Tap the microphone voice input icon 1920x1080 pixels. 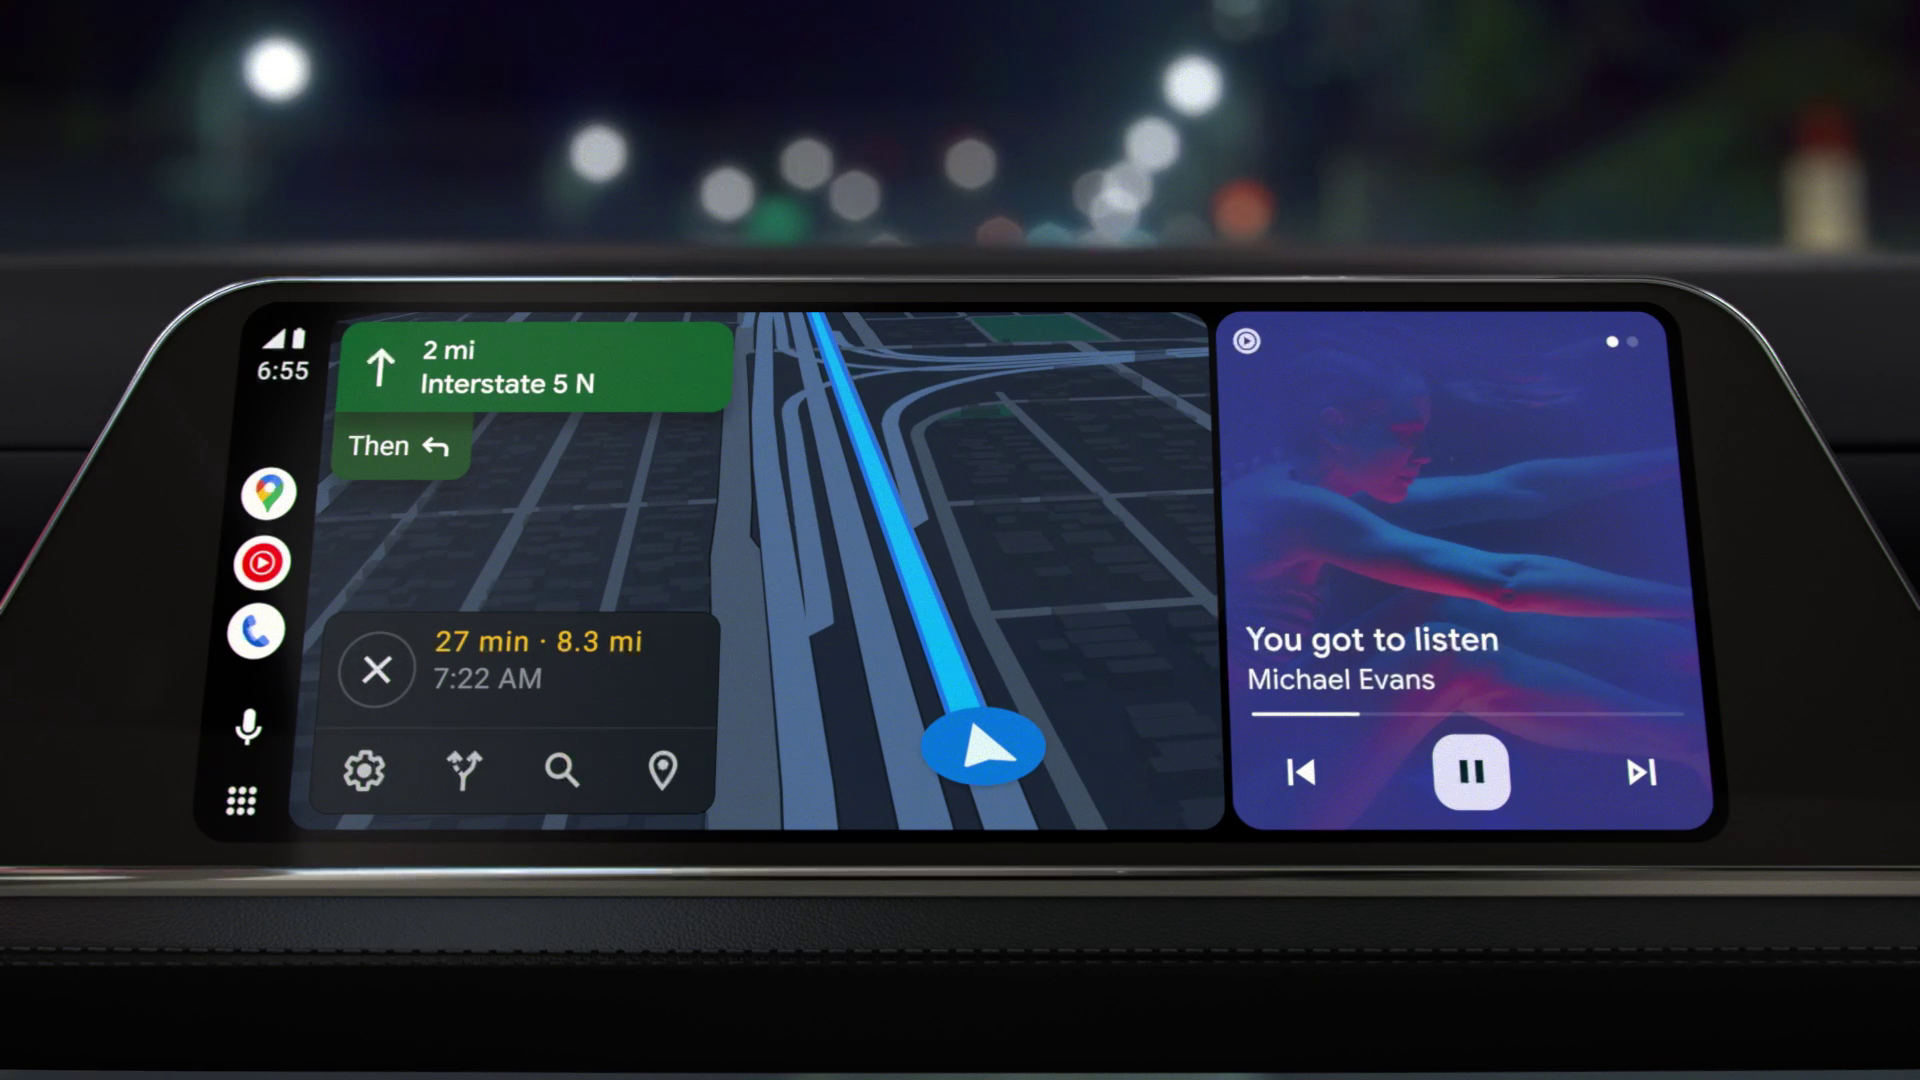click(251, 729)
